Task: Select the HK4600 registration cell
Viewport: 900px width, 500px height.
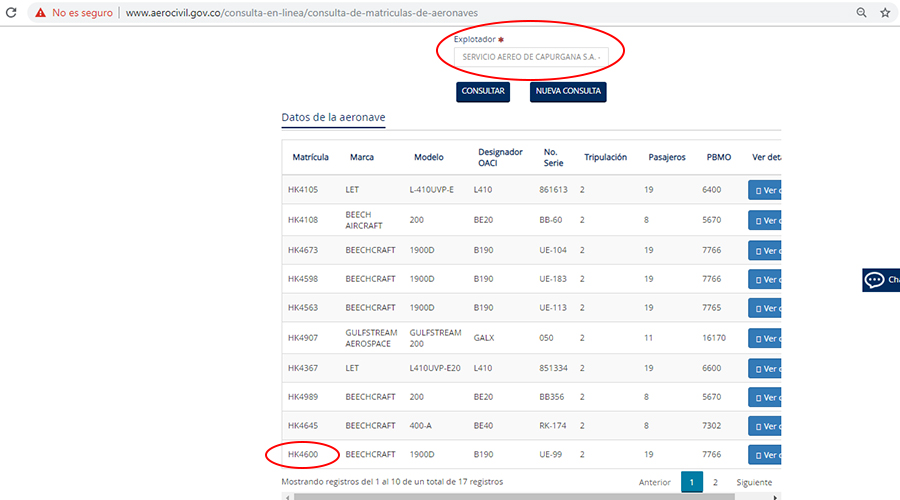Action: coord(302,454)
